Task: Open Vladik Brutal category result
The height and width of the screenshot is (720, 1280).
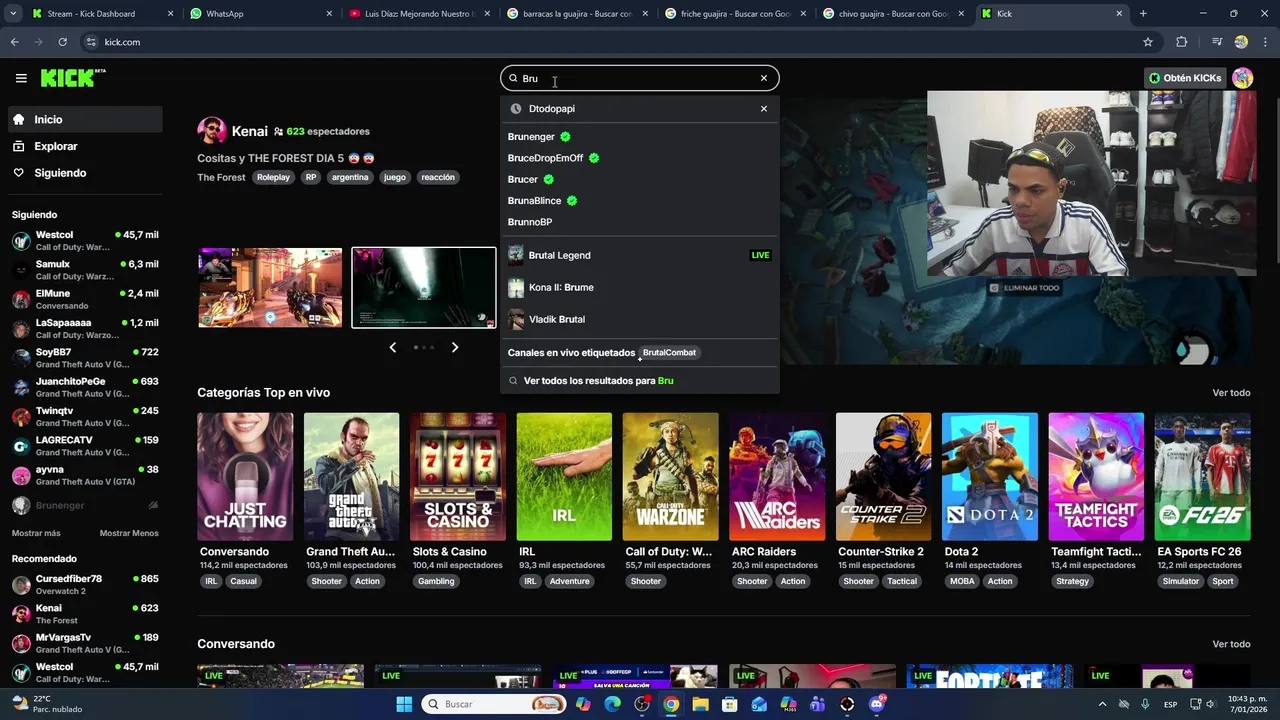Action: tap(640, 319)
